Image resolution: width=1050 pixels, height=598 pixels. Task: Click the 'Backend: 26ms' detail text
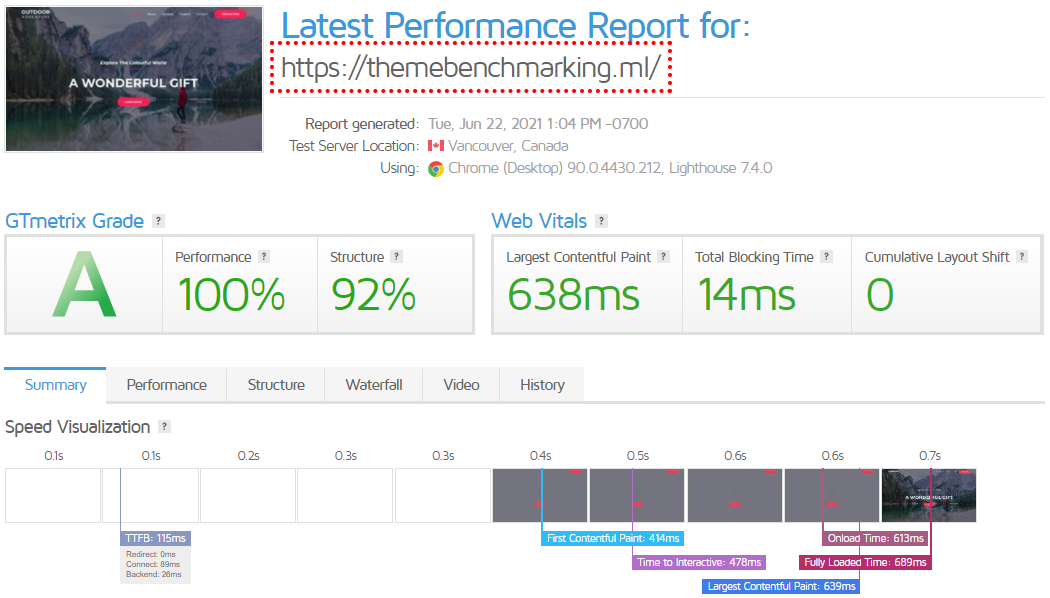153,575
